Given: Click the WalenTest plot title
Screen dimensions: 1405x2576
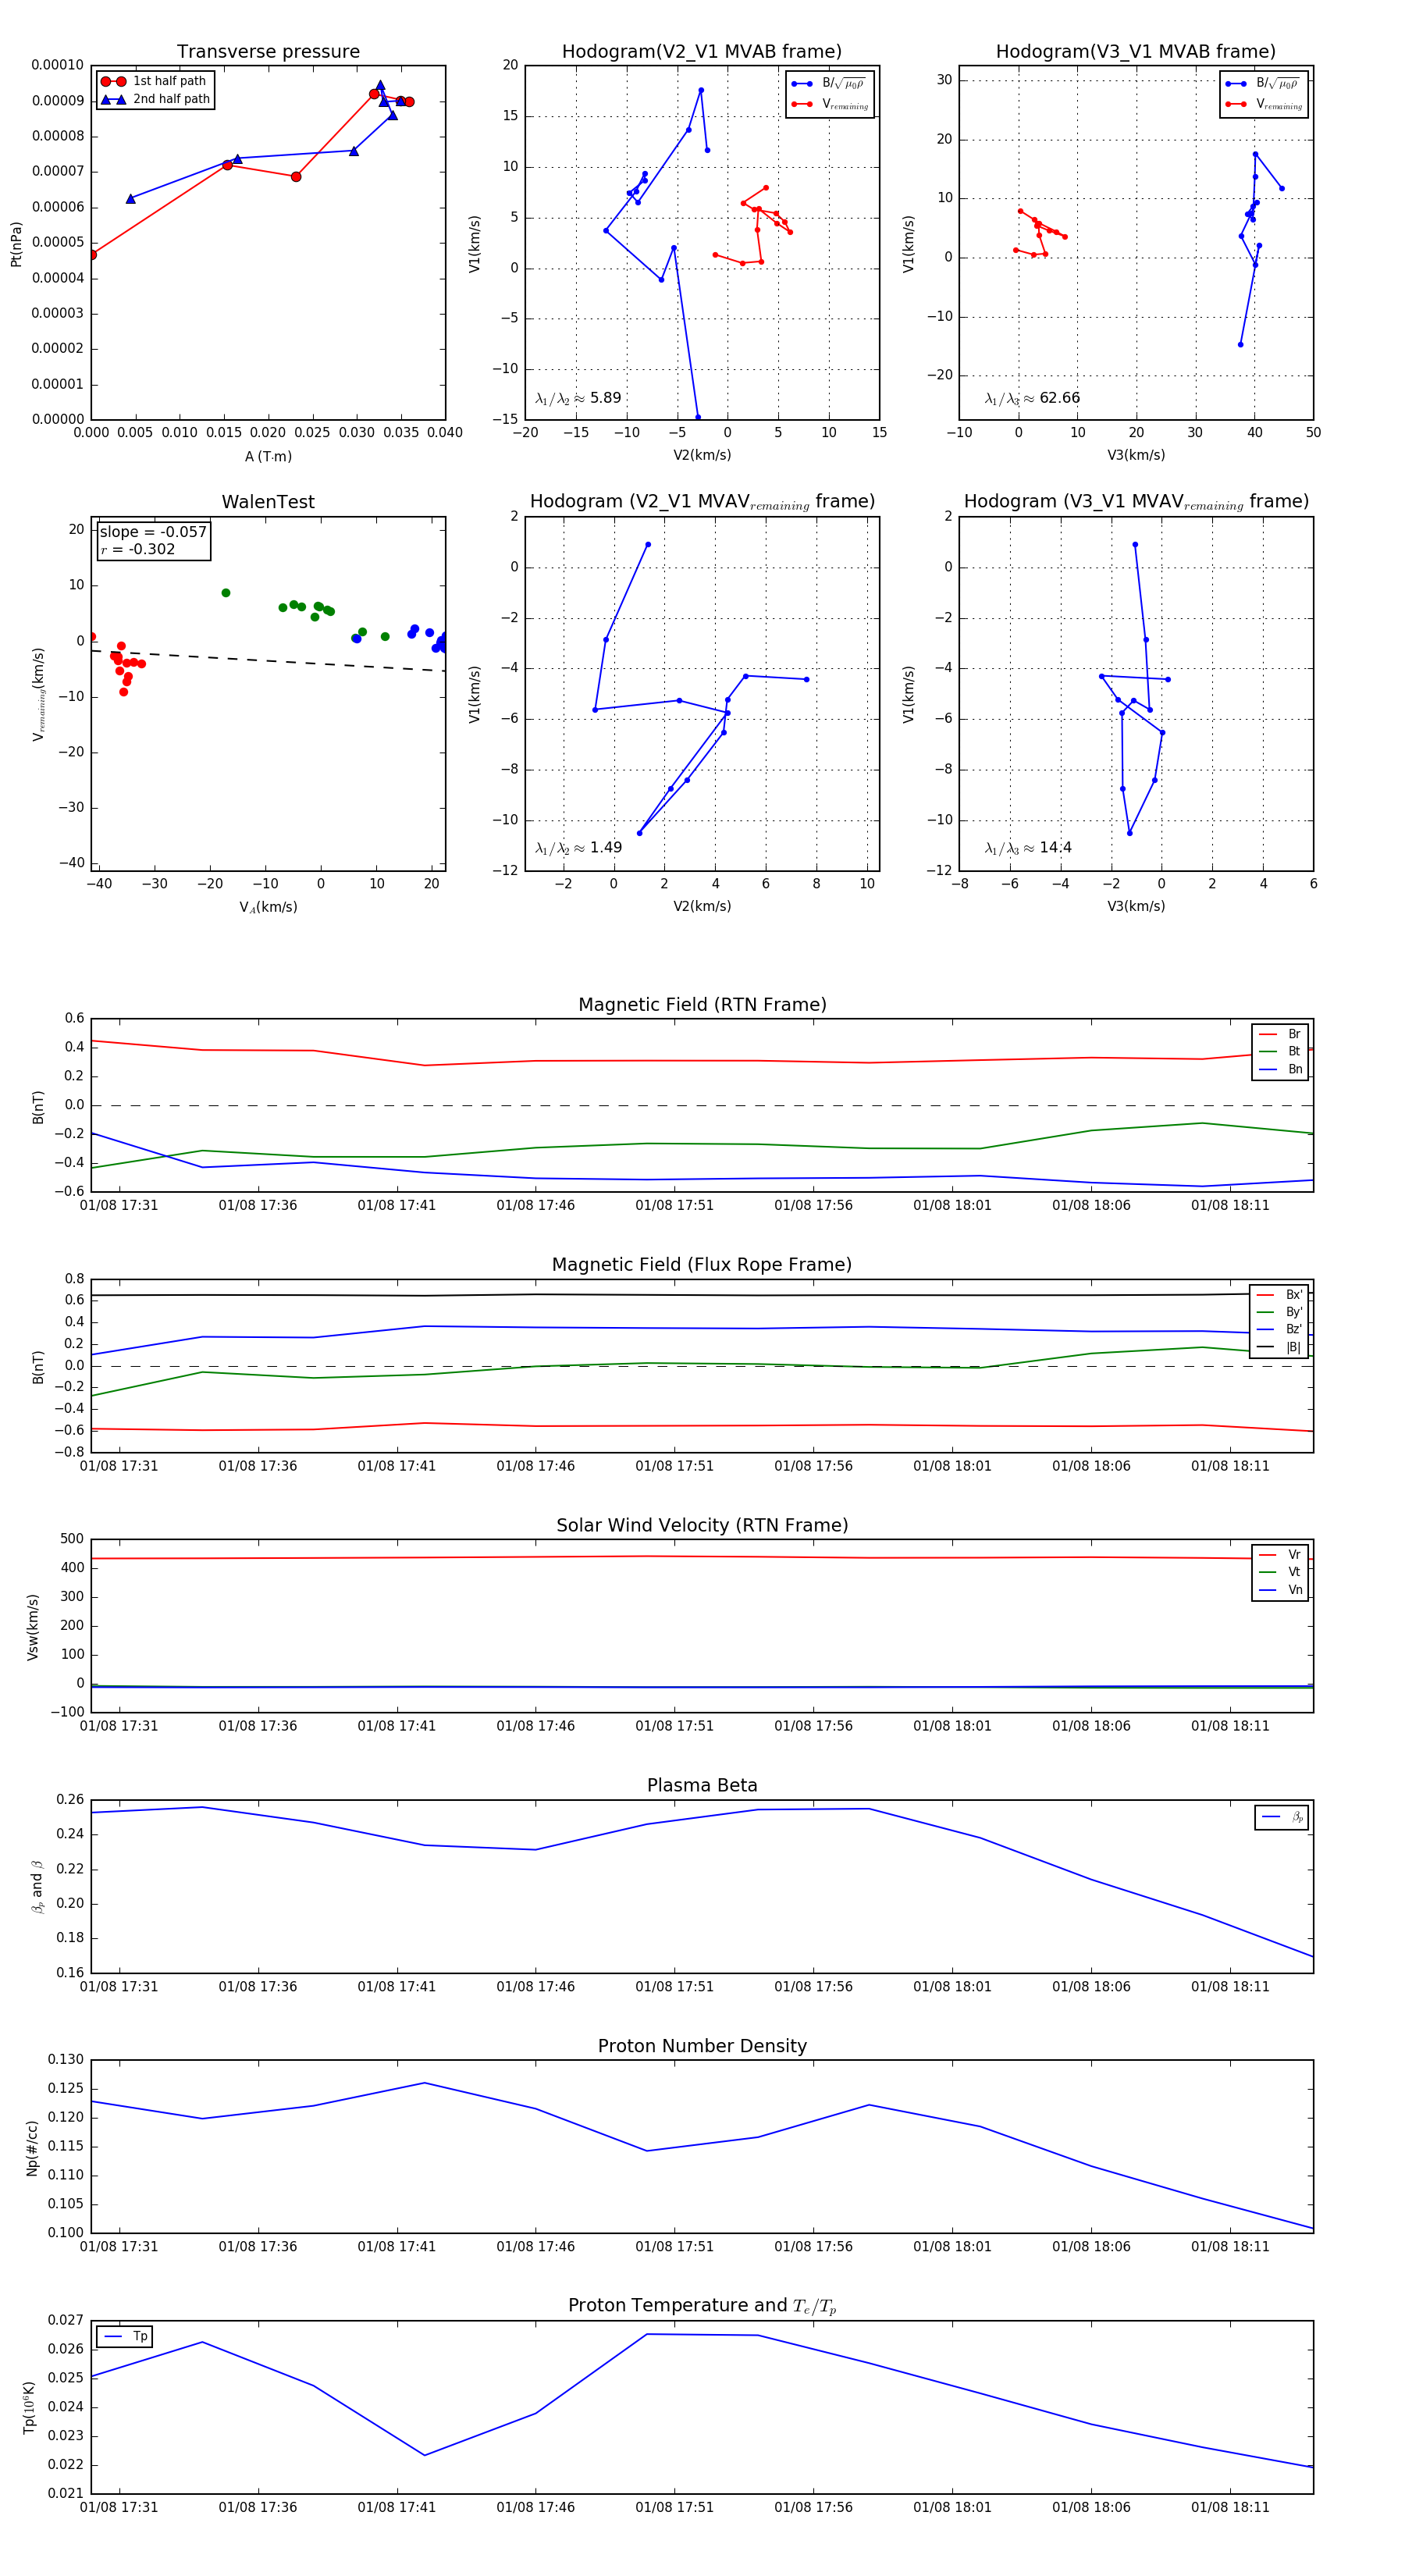Looking at the screenshot, I should click(268, 502).
